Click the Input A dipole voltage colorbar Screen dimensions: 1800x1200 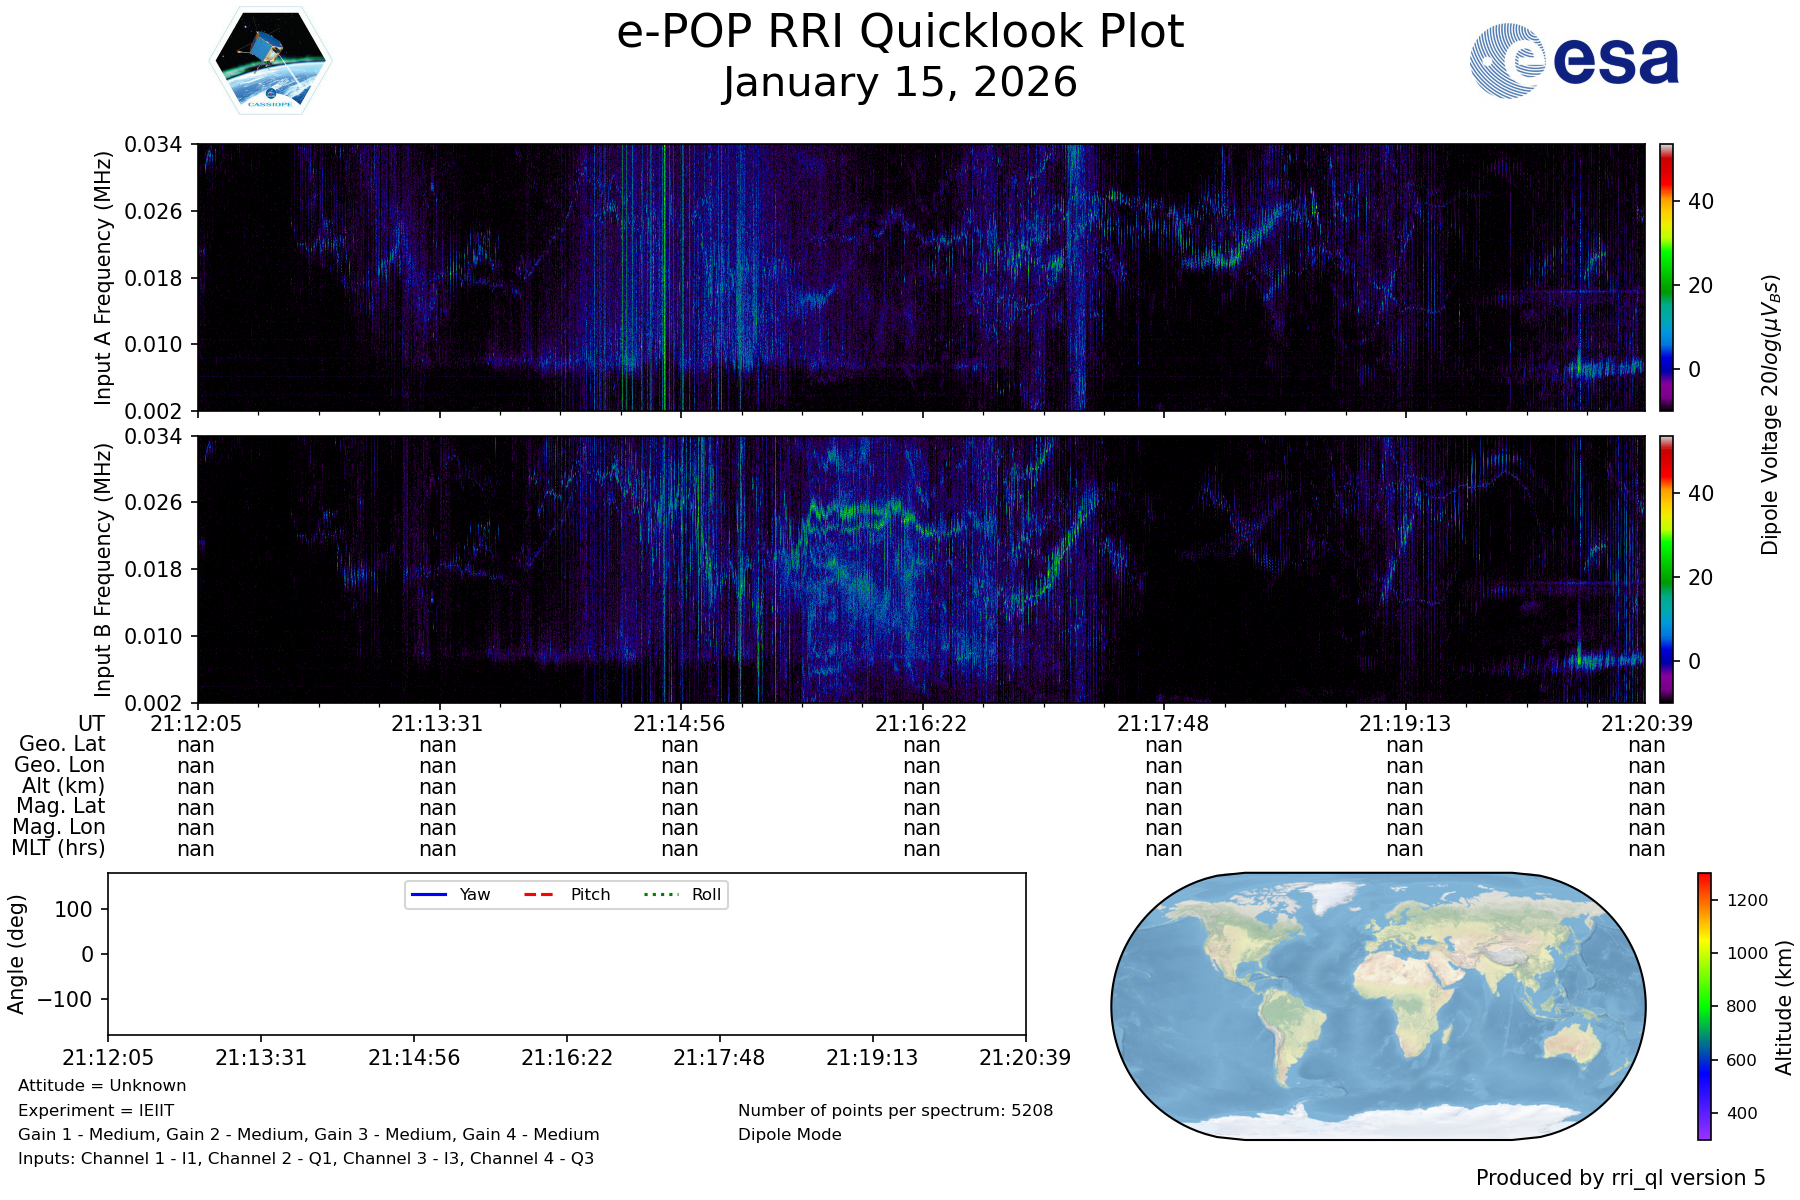click(1666, 277)
